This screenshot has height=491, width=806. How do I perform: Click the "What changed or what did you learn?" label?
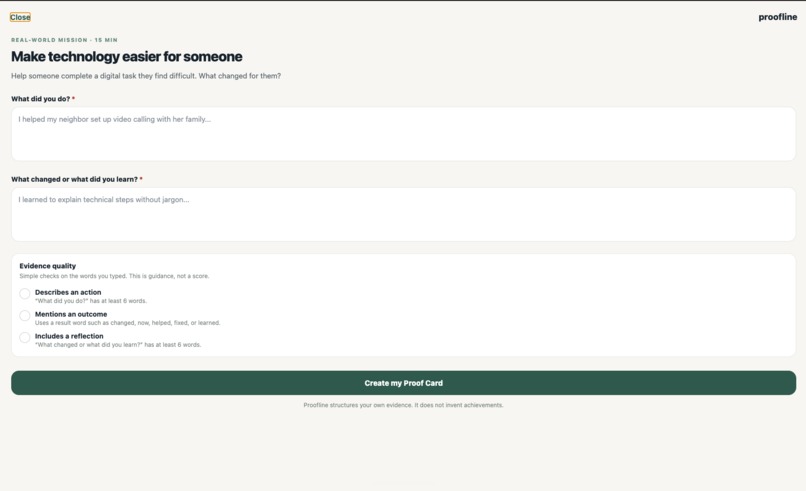click(x=77, y=179)
